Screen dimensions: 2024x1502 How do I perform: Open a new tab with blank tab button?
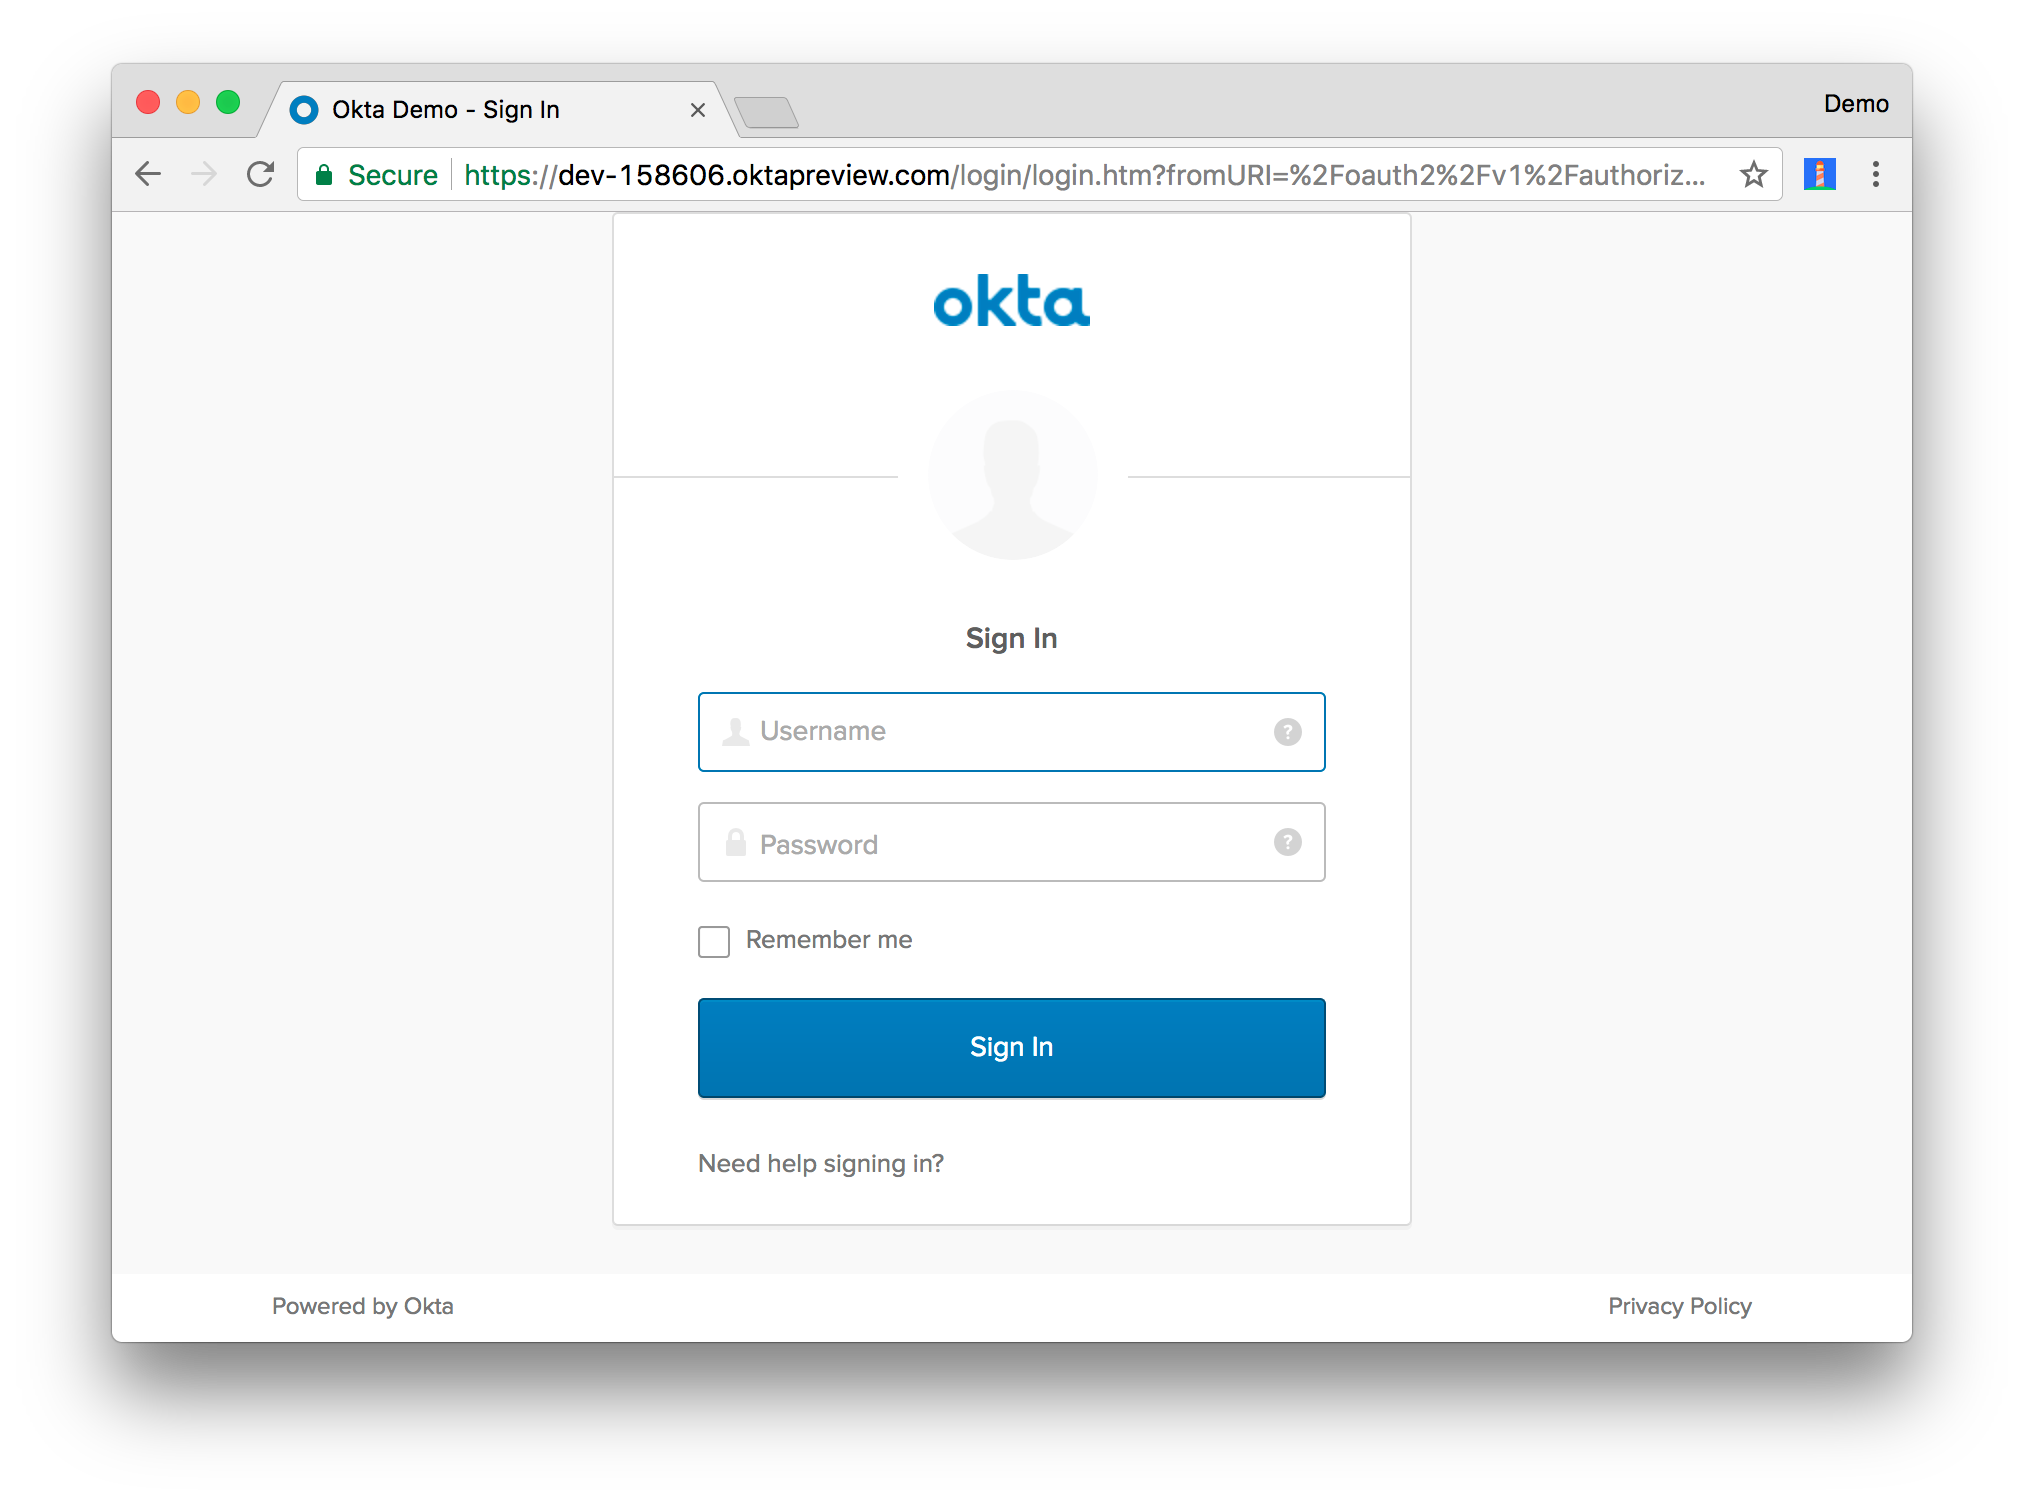pyautogui.click(x=766, y=112)
